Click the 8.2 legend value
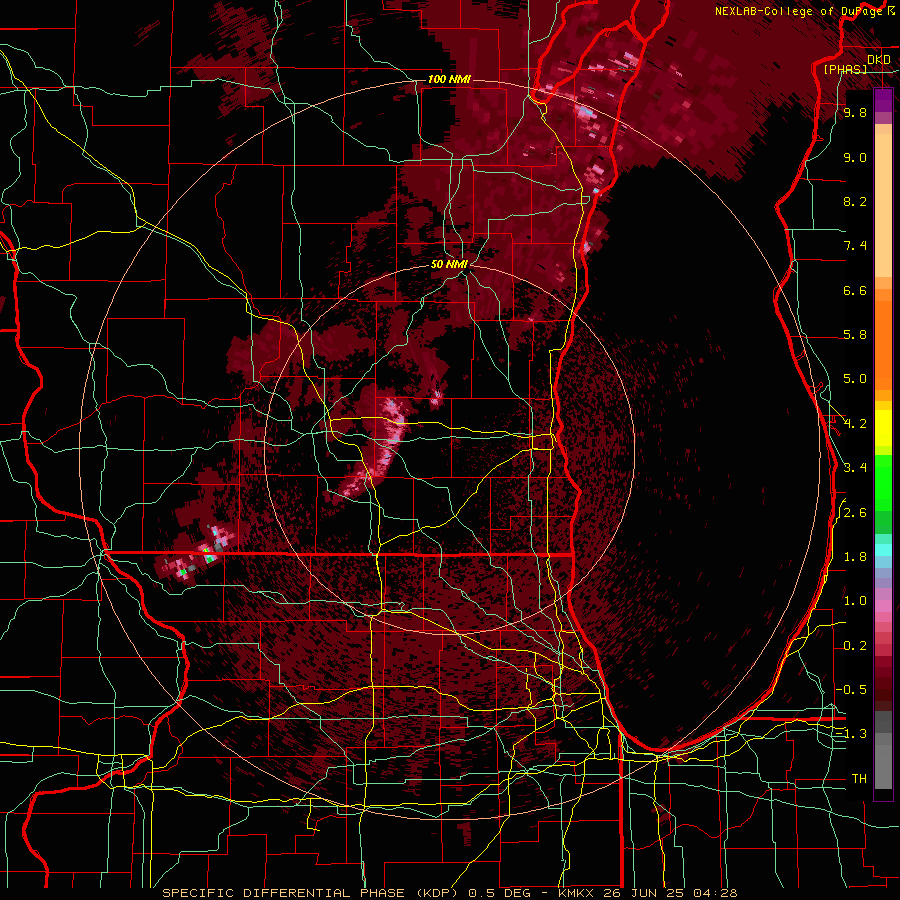Viewport: 900px width, 900px height. (855, 201)
